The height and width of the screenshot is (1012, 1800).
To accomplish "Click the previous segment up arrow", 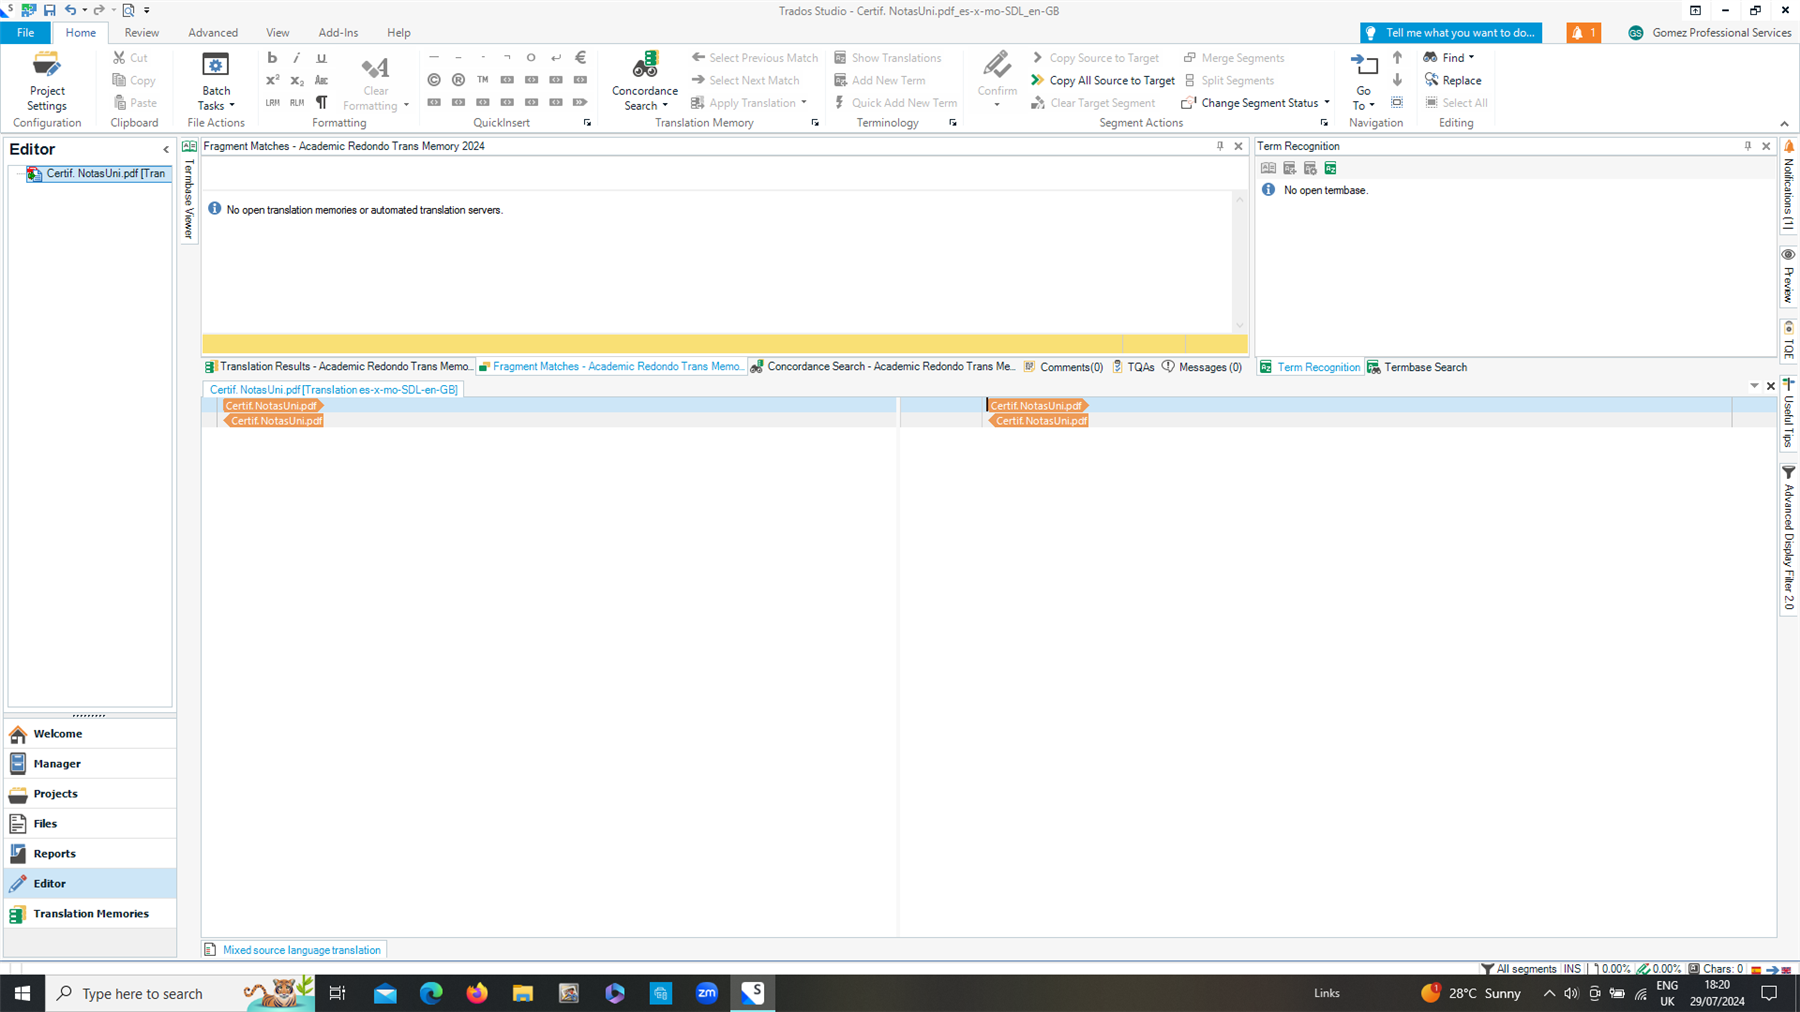I will (x=1397, y=58).
